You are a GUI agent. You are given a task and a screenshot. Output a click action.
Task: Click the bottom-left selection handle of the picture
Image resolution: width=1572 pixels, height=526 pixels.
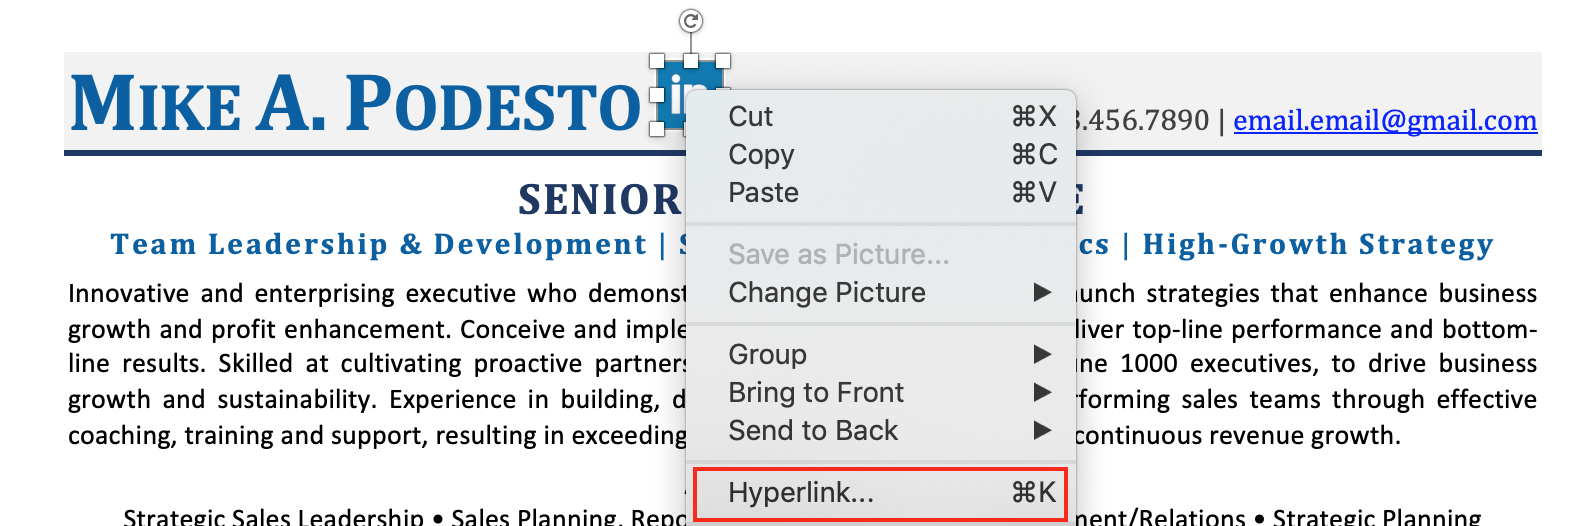click(x=657, y=129)
